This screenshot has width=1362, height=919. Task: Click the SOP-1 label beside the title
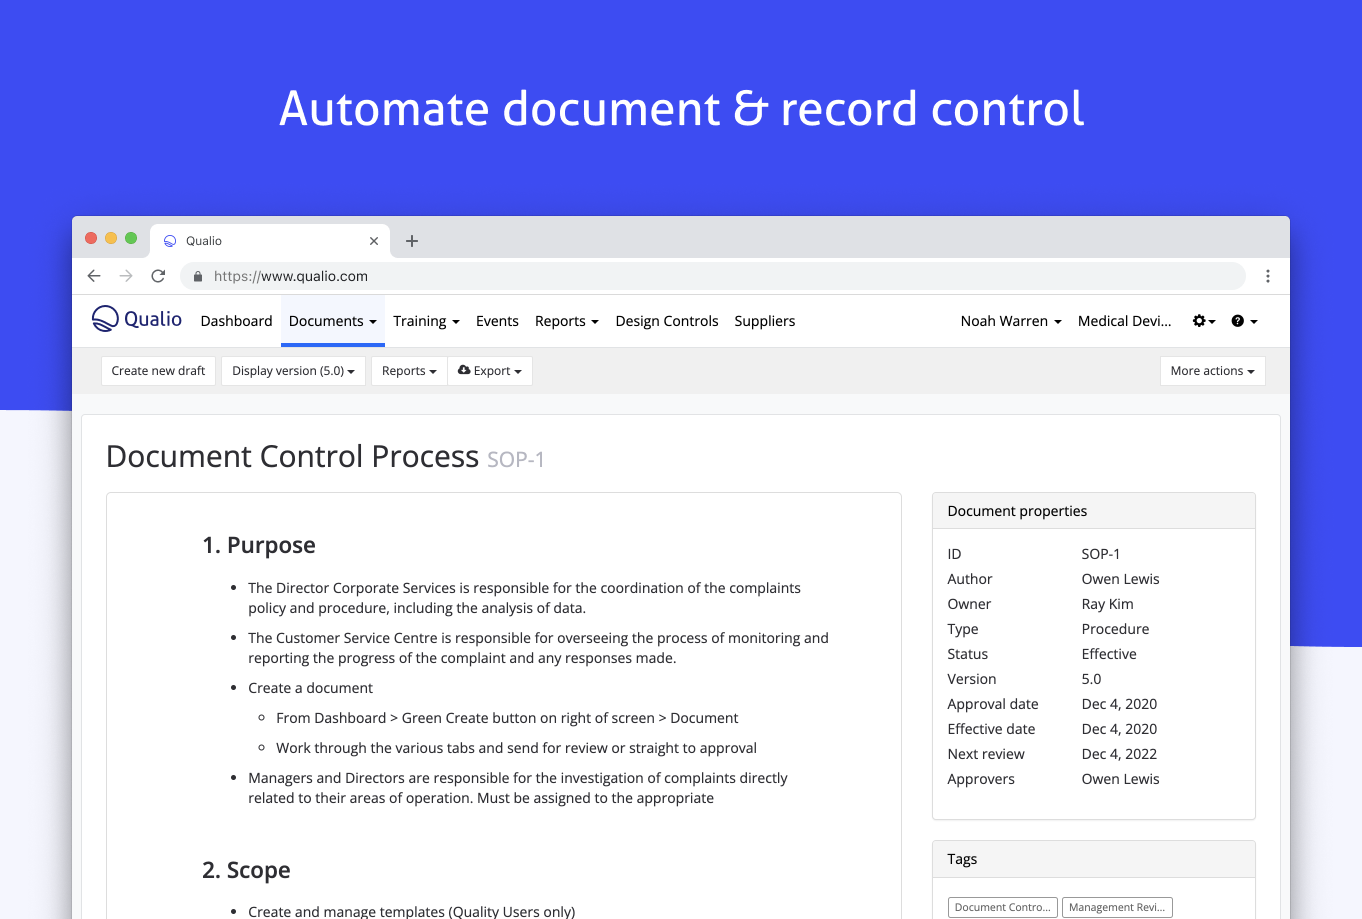pos(516,459)
